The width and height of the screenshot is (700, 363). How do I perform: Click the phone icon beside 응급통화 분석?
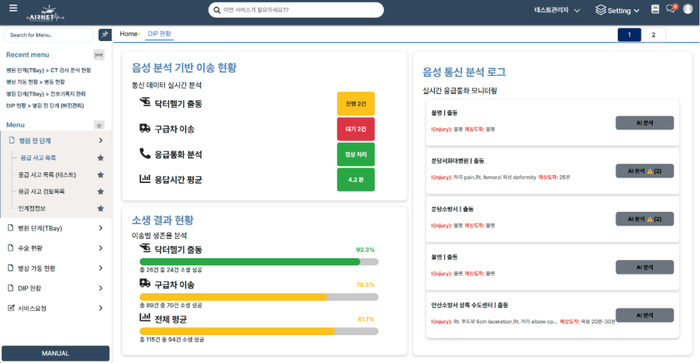[x=145, y=154]
